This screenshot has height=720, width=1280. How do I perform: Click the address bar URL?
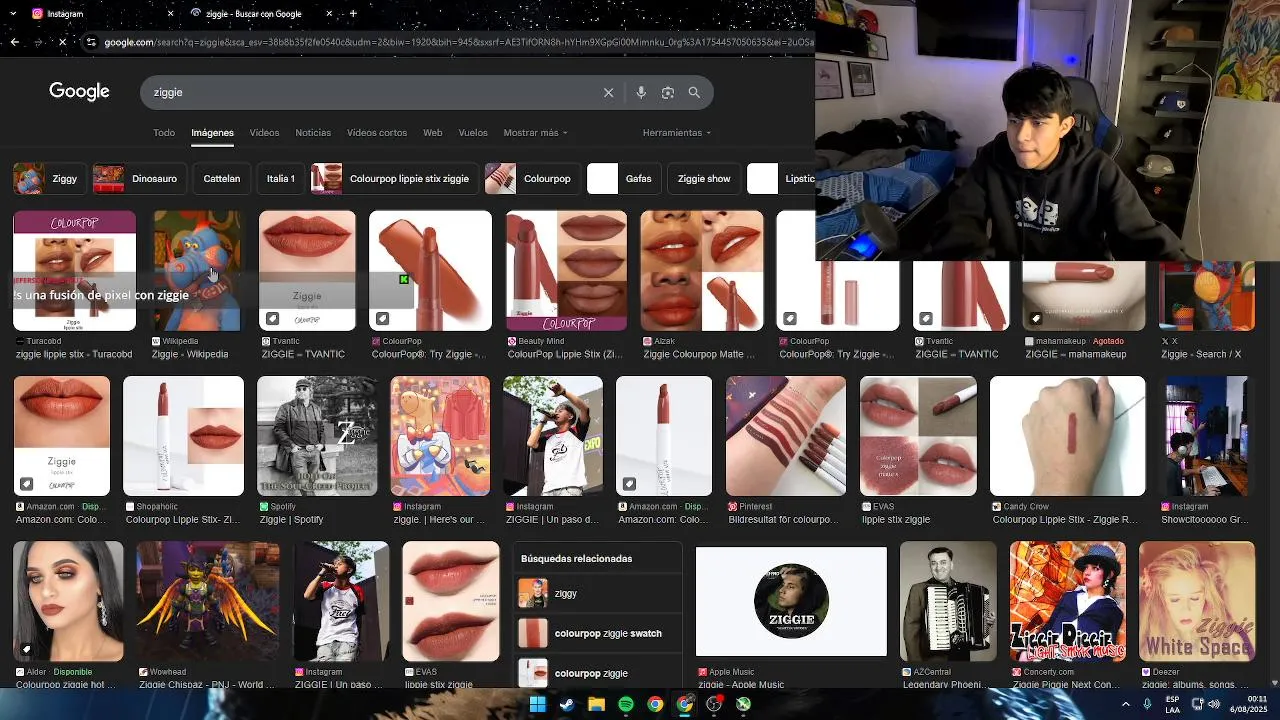tap(458, 42)
